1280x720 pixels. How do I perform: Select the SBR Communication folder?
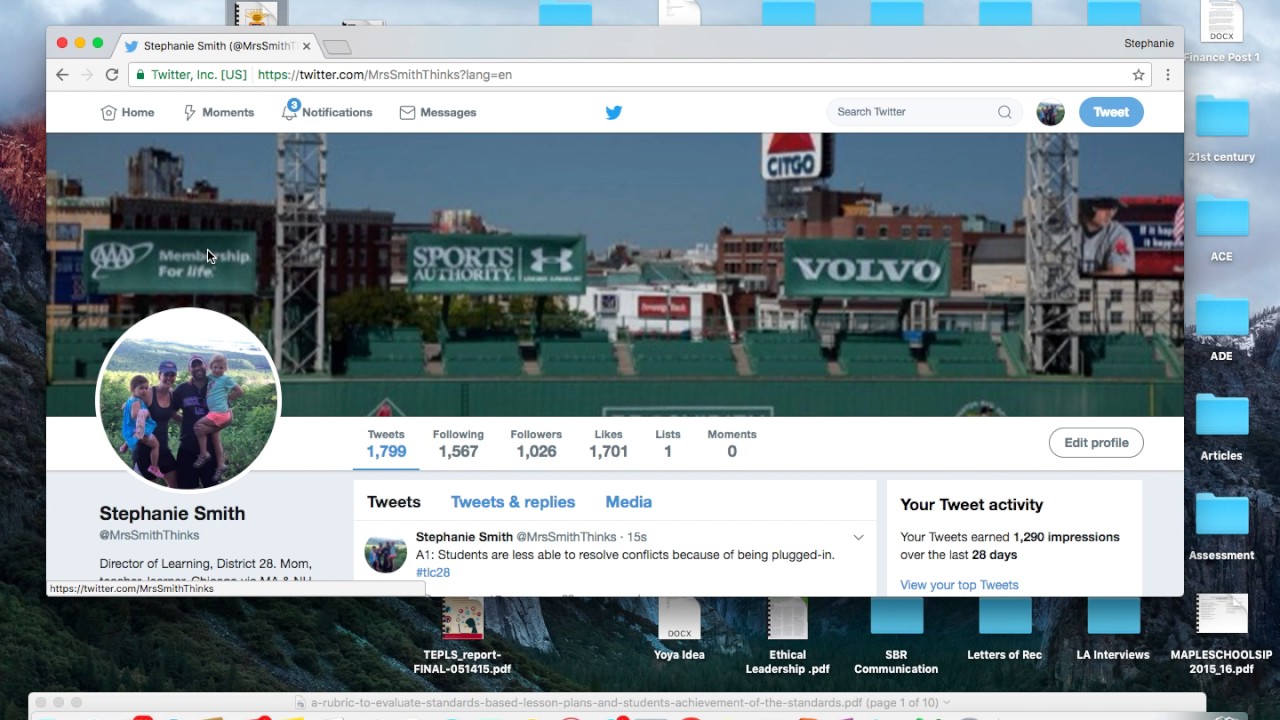pos(896,636)
